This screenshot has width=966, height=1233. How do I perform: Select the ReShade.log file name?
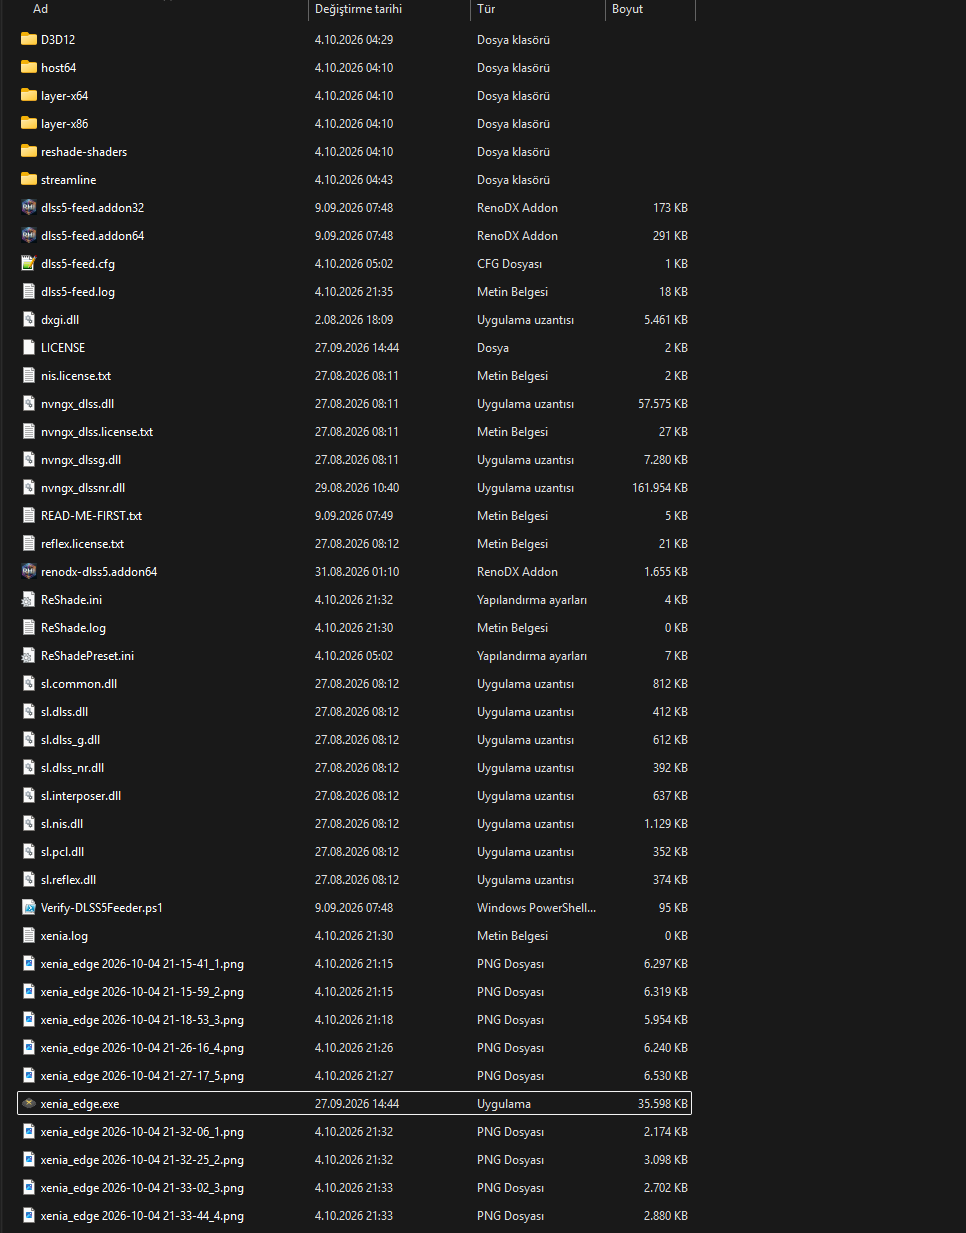tap(73, 628)
